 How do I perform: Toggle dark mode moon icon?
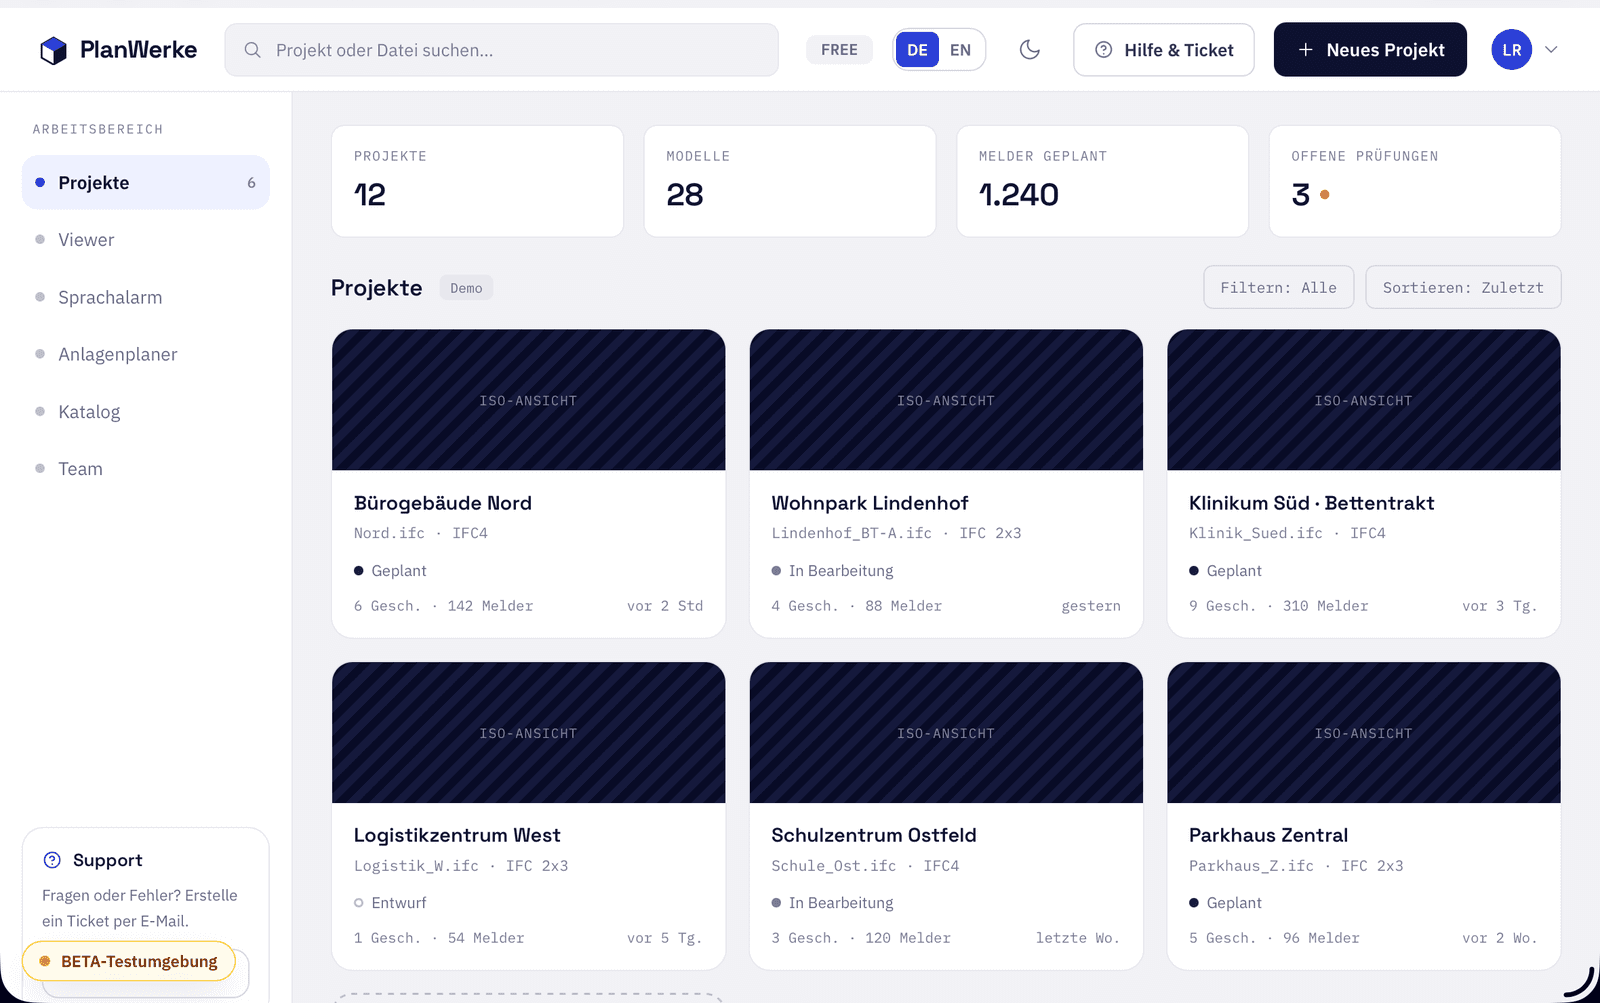point(1030,50)
